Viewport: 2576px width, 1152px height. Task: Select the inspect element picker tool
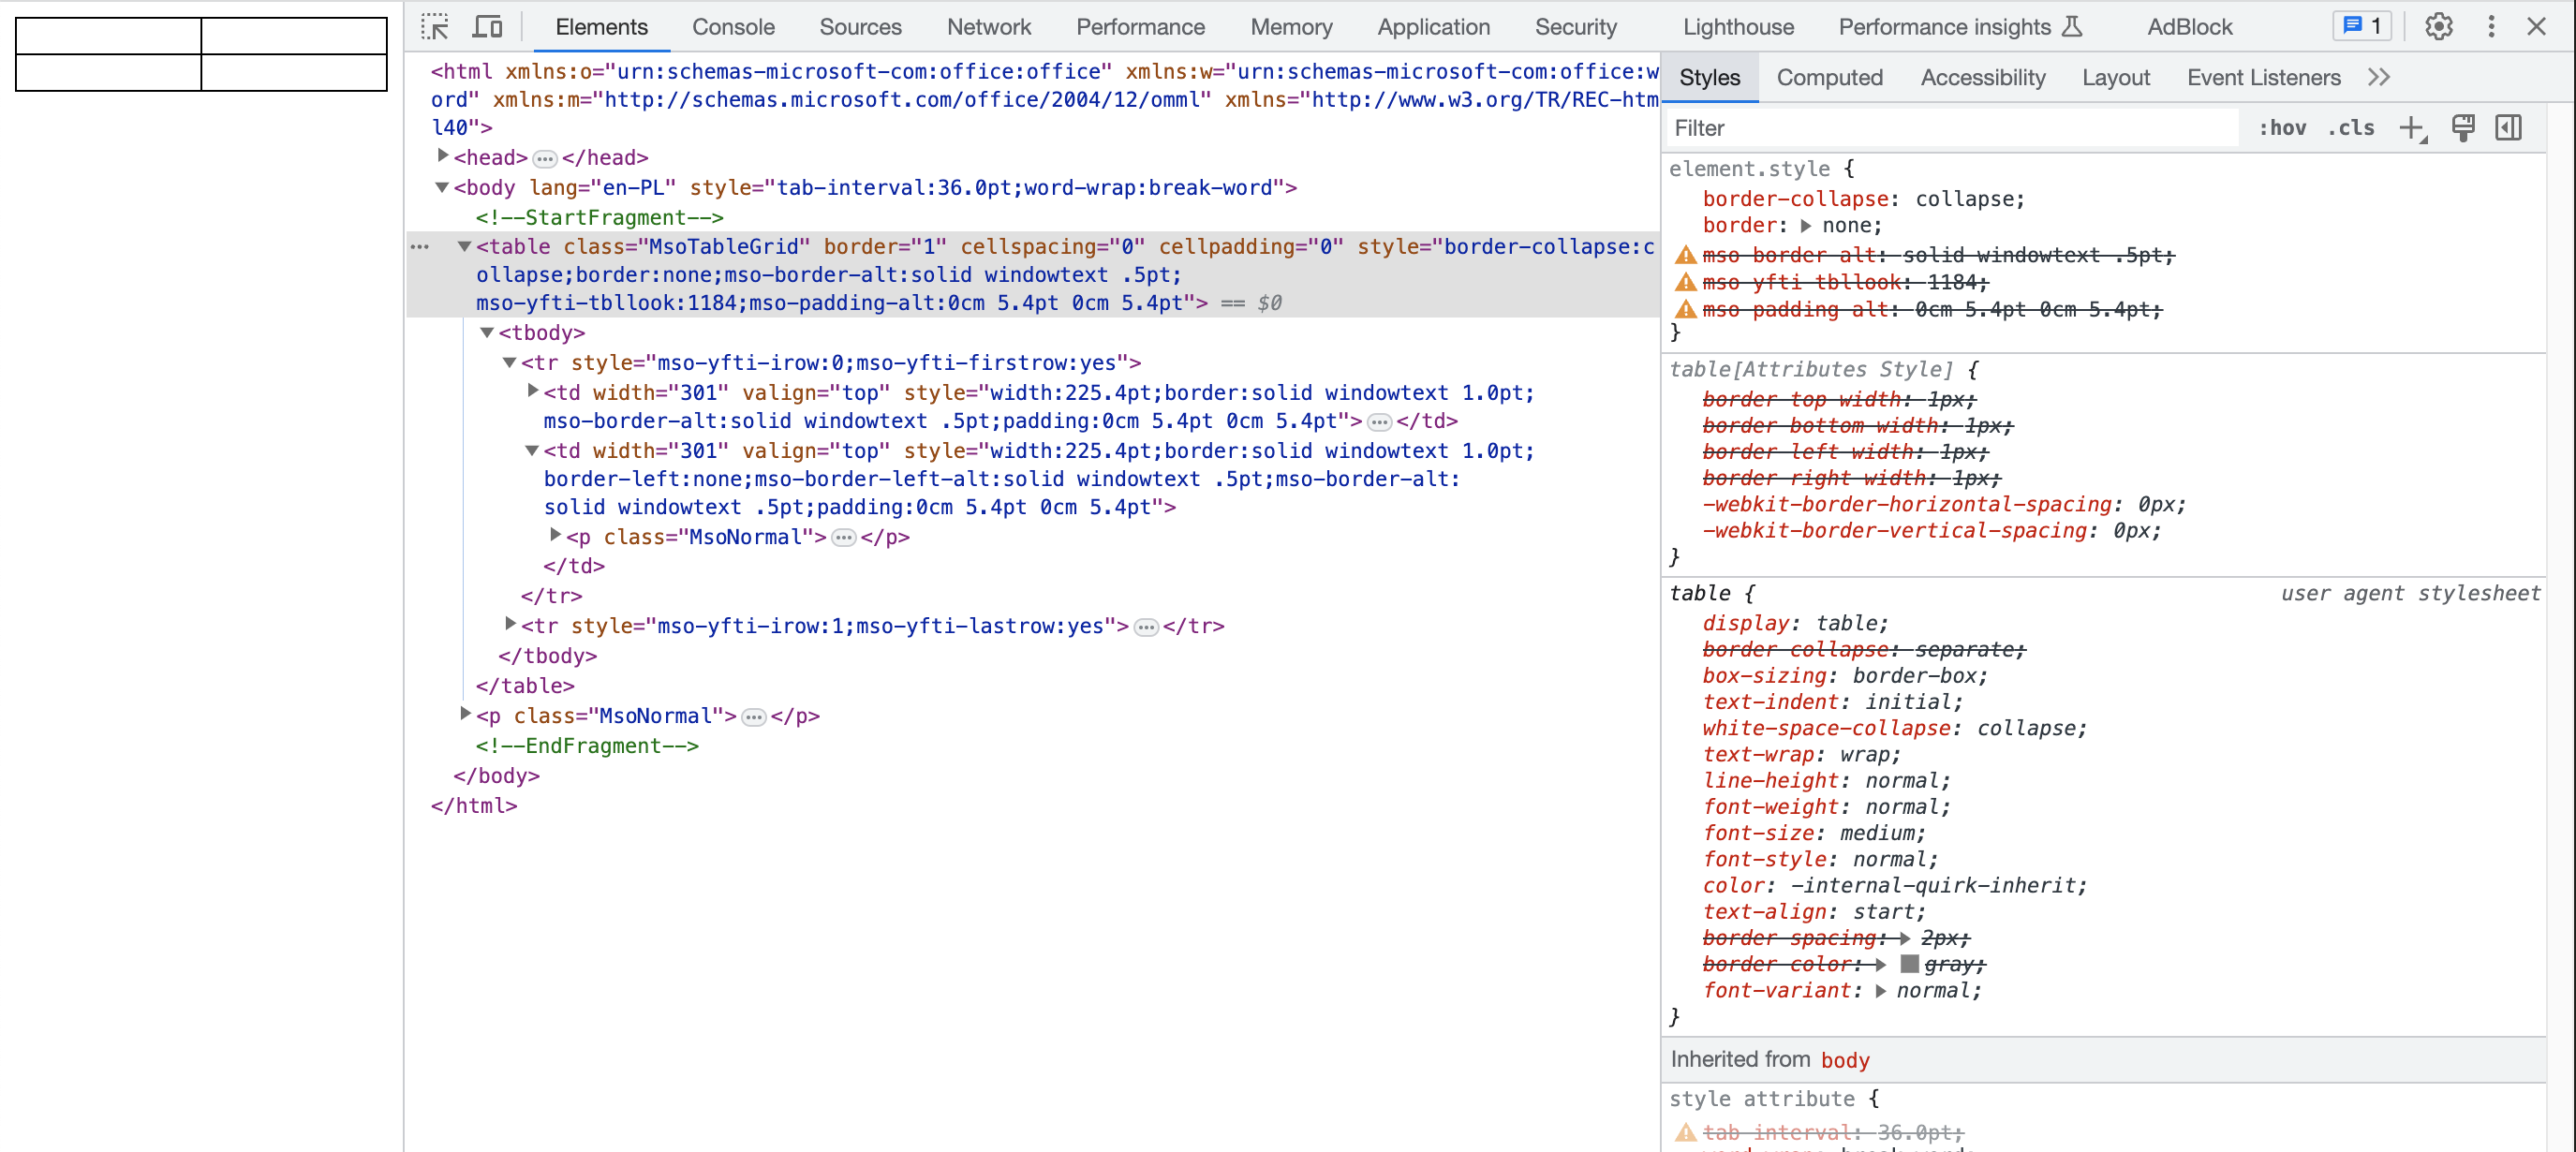pos(436,27)
